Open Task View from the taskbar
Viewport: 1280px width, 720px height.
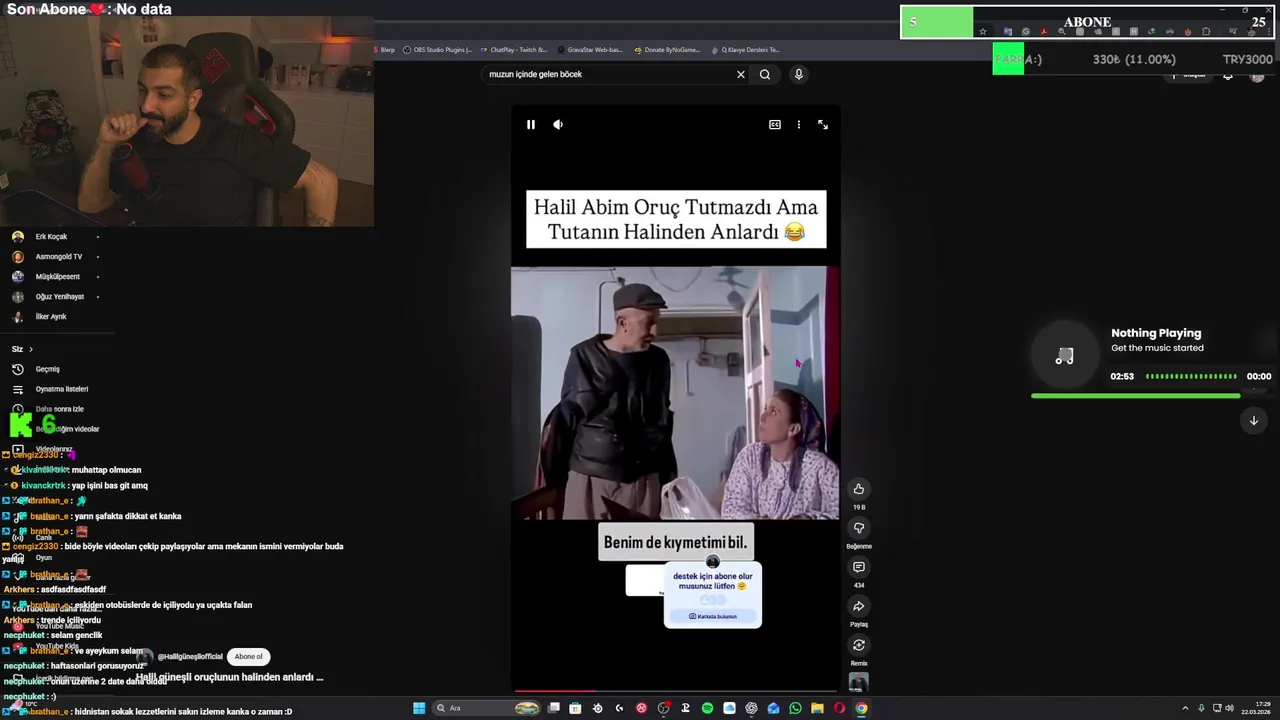[x=553, y=708]
